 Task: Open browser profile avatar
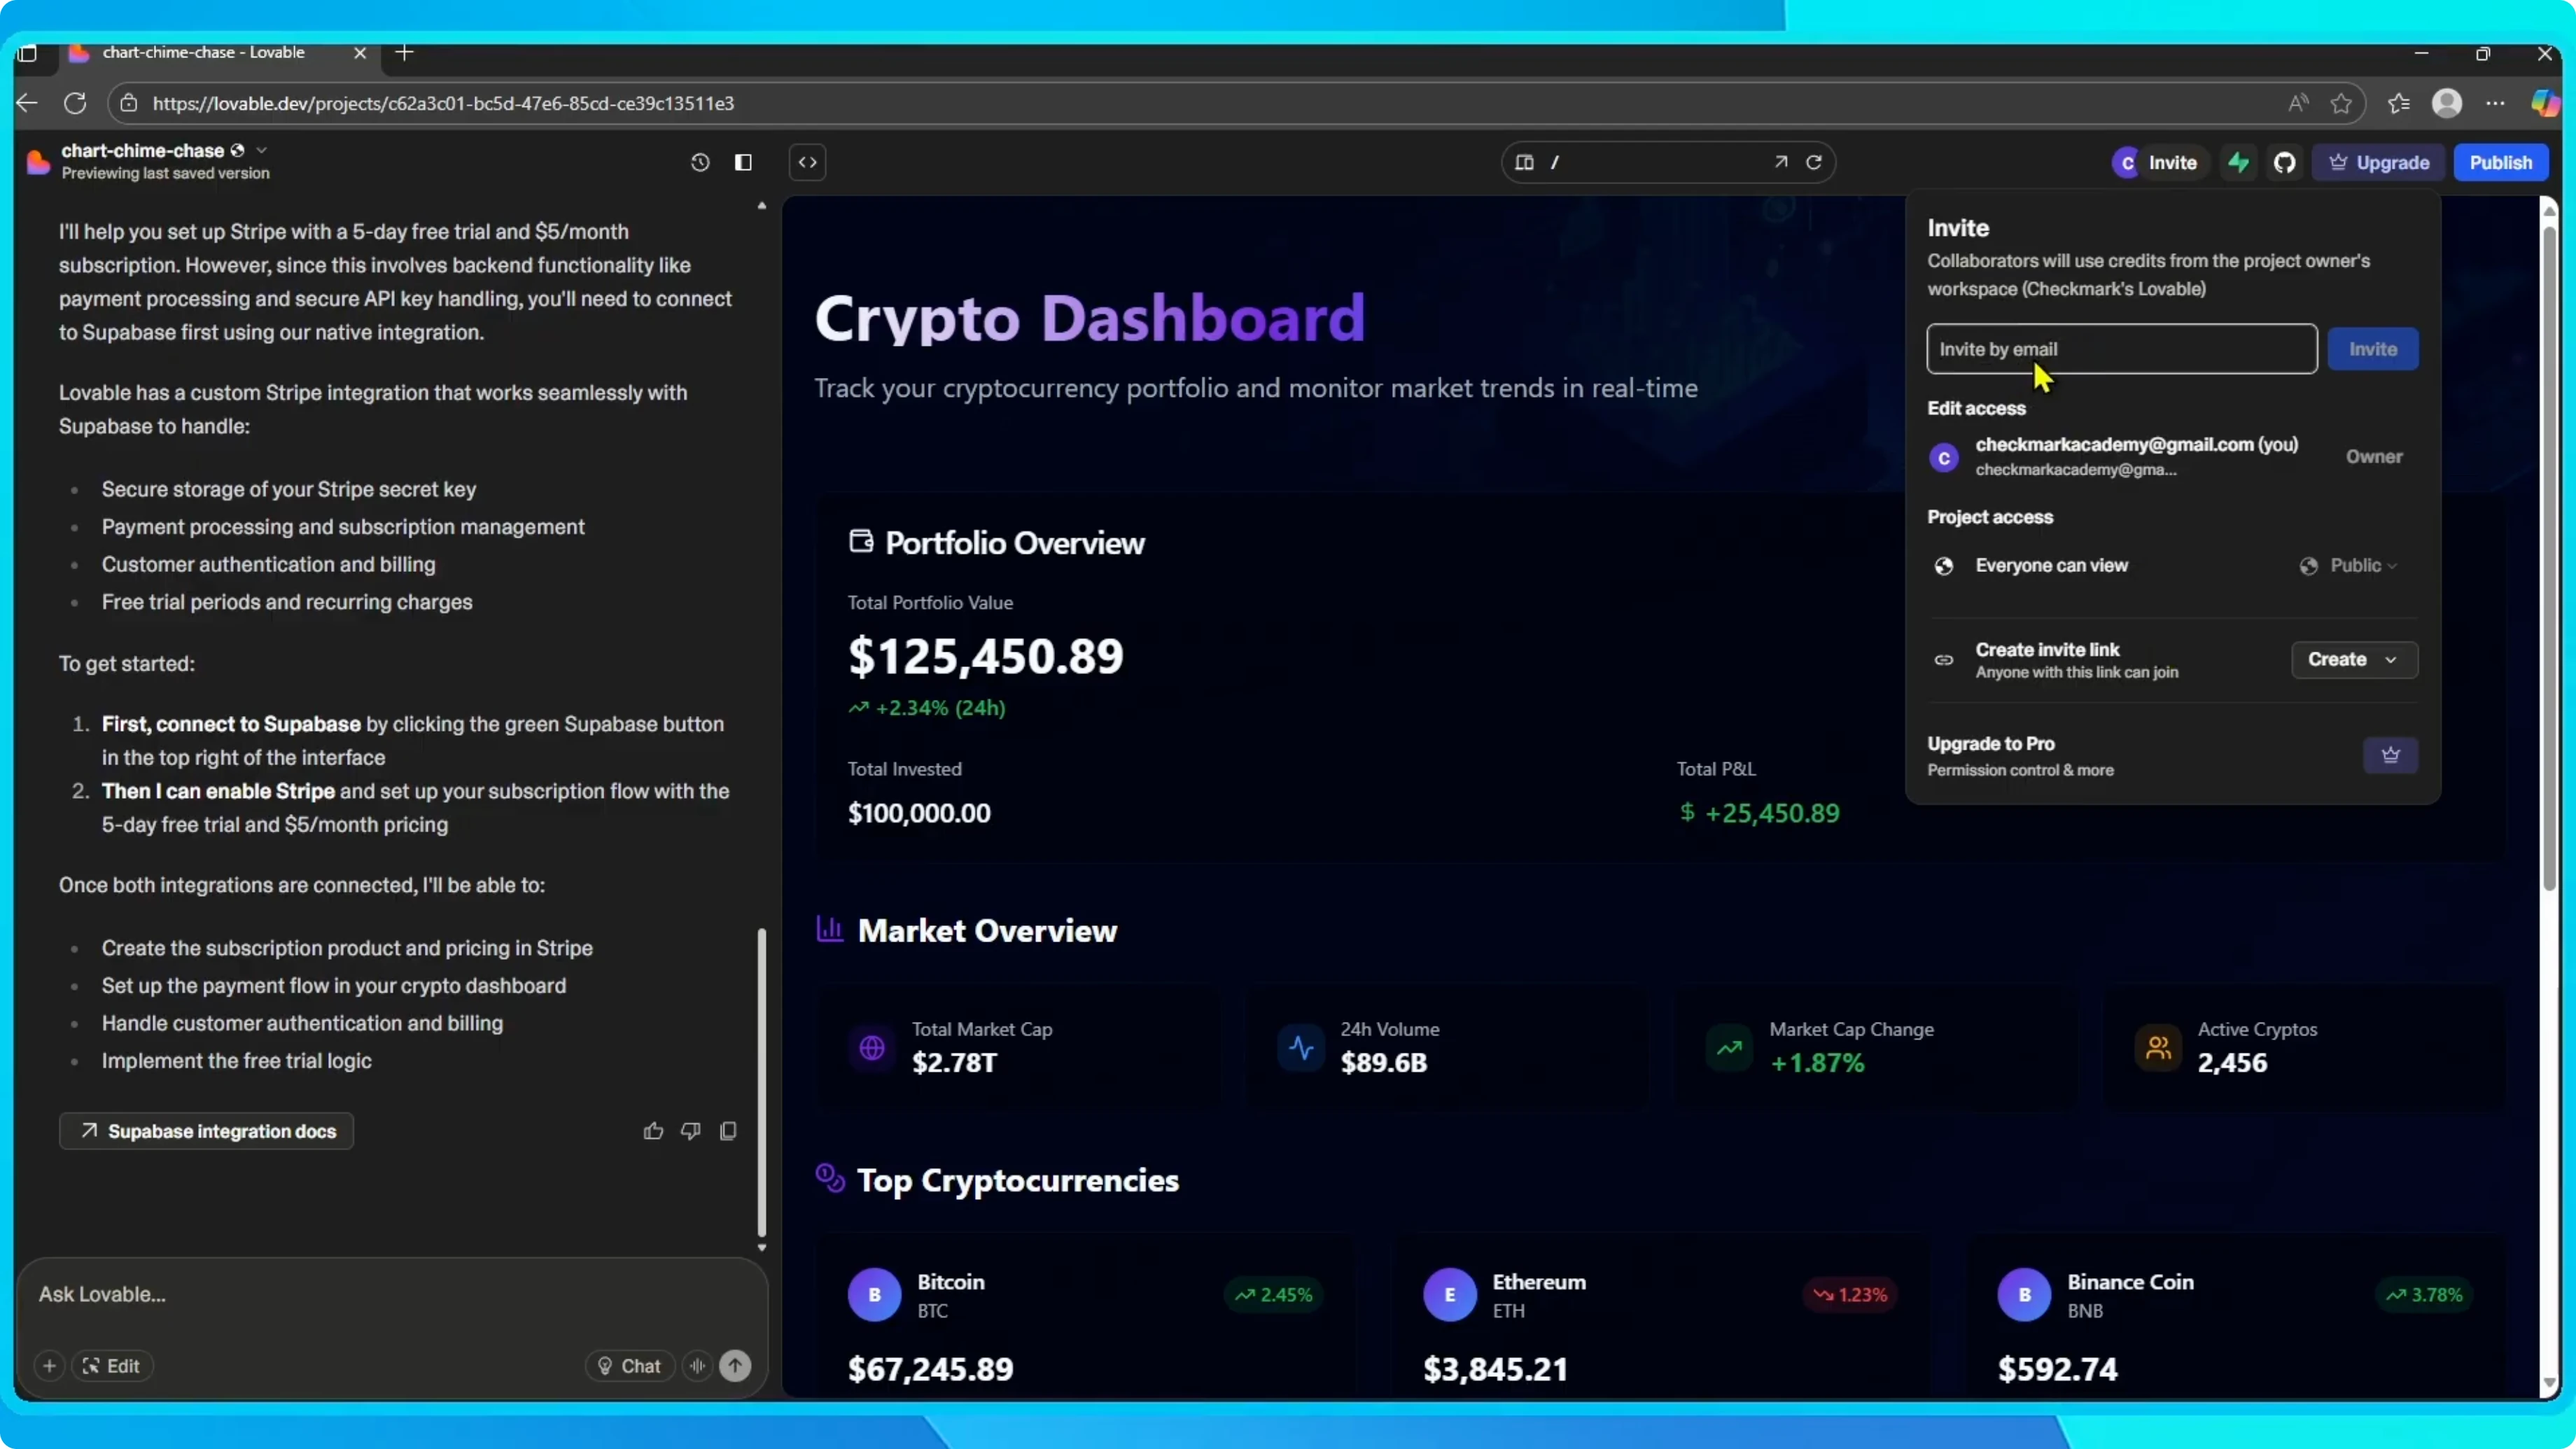[2447, 103]
